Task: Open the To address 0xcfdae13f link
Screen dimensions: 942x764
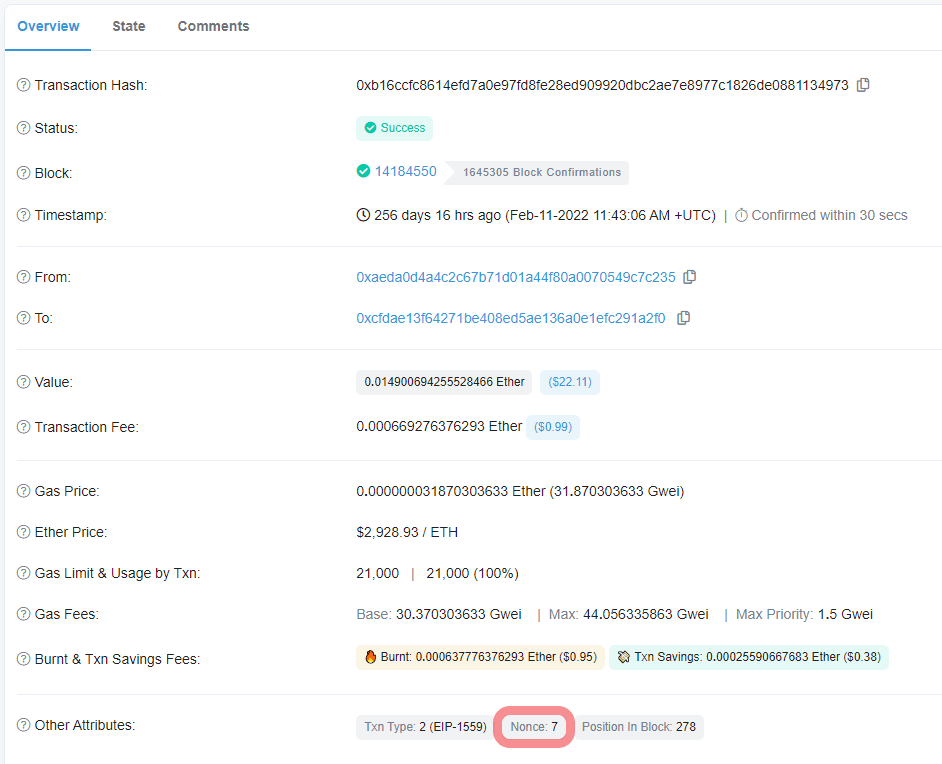Action: [510, 318]
